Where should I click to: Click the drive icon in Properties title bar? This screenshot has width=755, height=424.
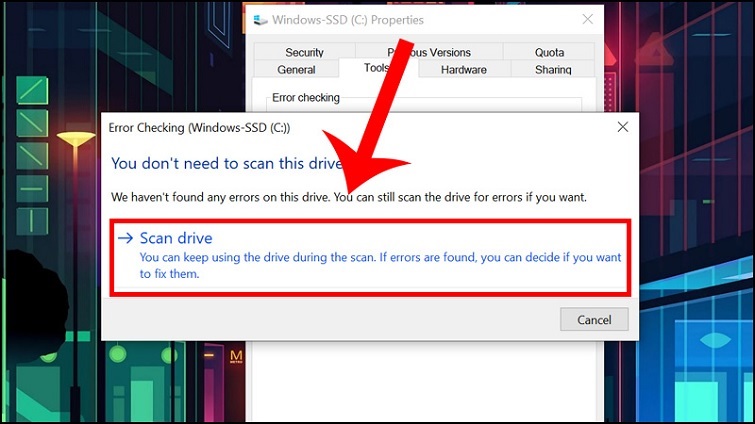pyautogui.click(x=262, y=20)
